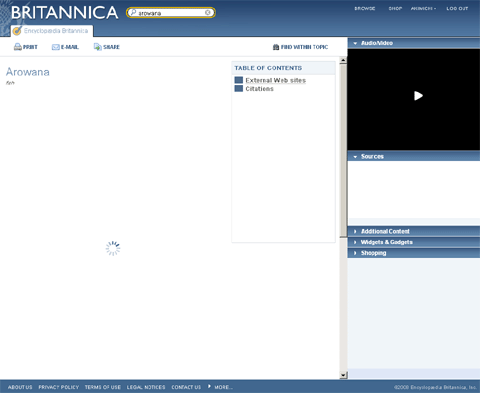Click the Find Within Topic binoculars icon

276,47
